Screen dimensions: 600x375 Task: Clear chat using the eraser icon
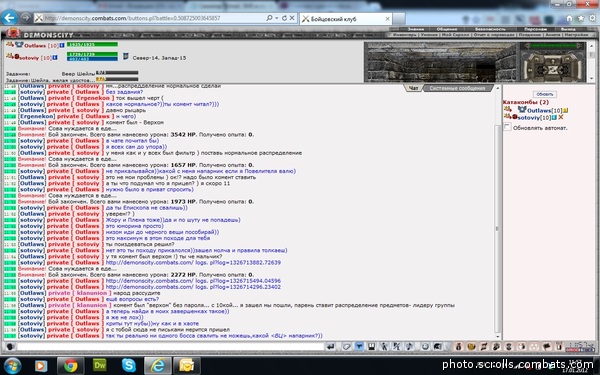346,347
